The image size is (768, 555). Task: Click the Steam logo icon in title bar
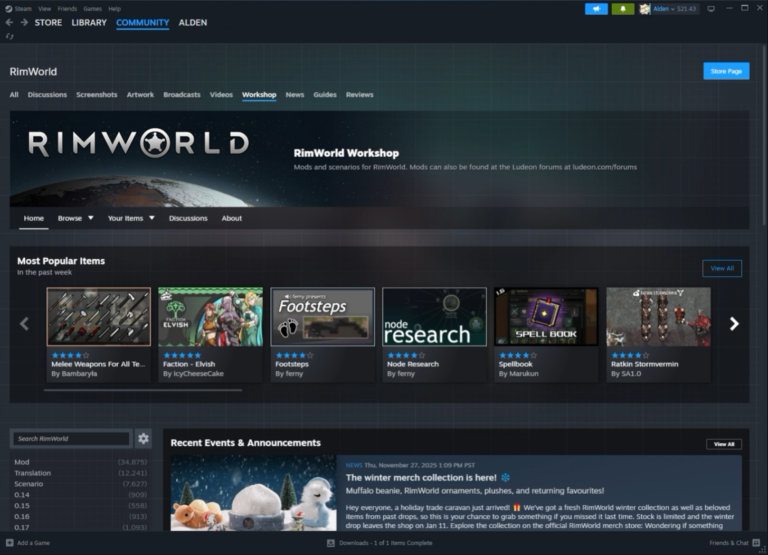point(8,8)
